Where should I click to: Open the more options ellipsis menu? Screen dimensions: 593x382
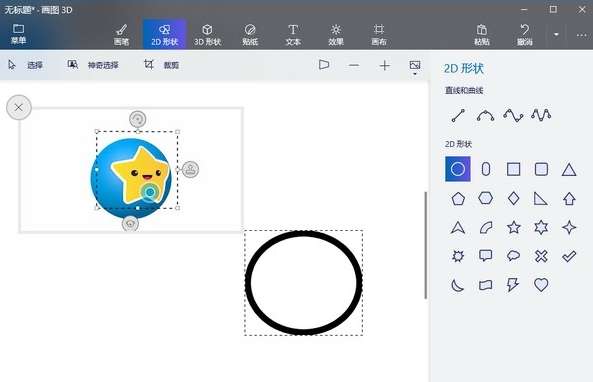pyautogui.click(x=581, y=35)
